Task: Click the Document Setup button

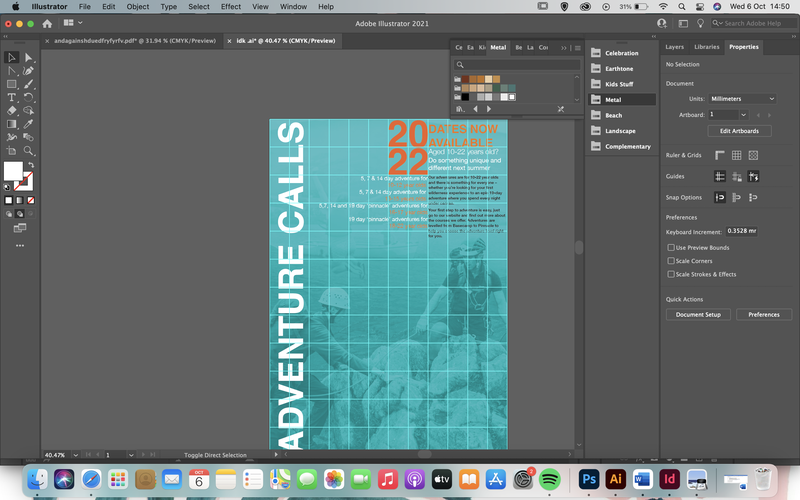Action: coord(698,315)
